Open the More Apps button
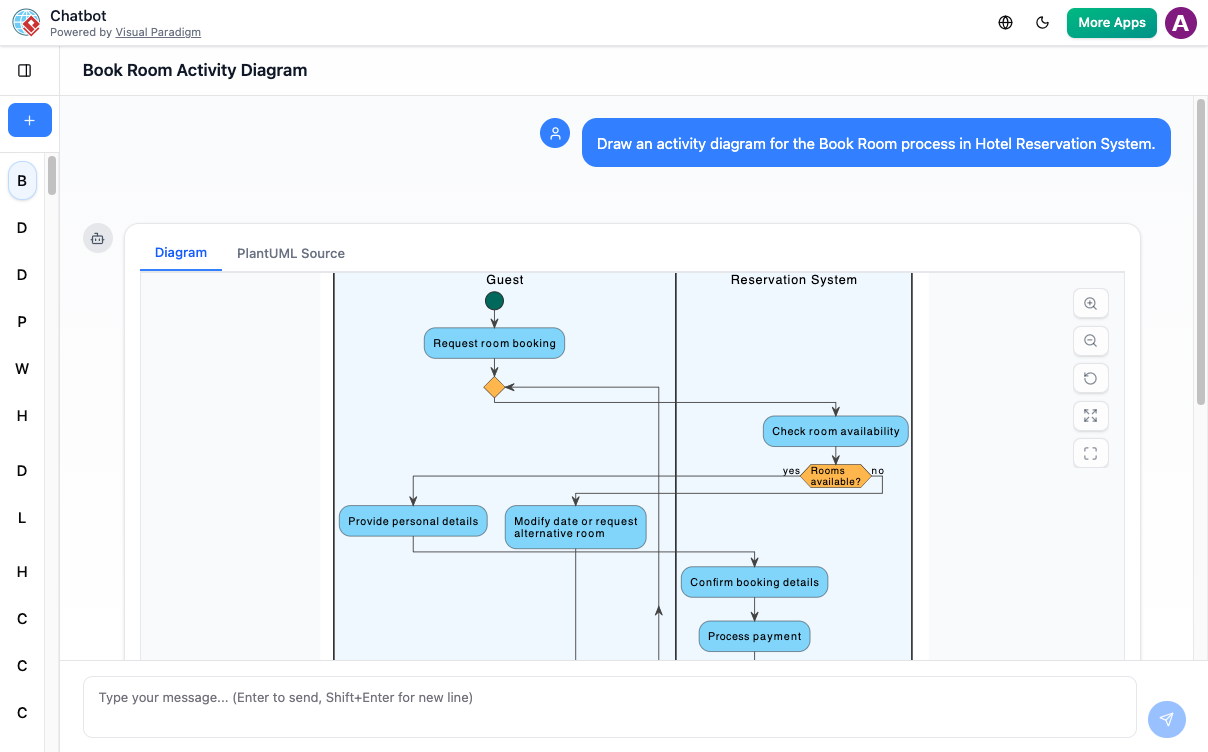 [1111, 23]
